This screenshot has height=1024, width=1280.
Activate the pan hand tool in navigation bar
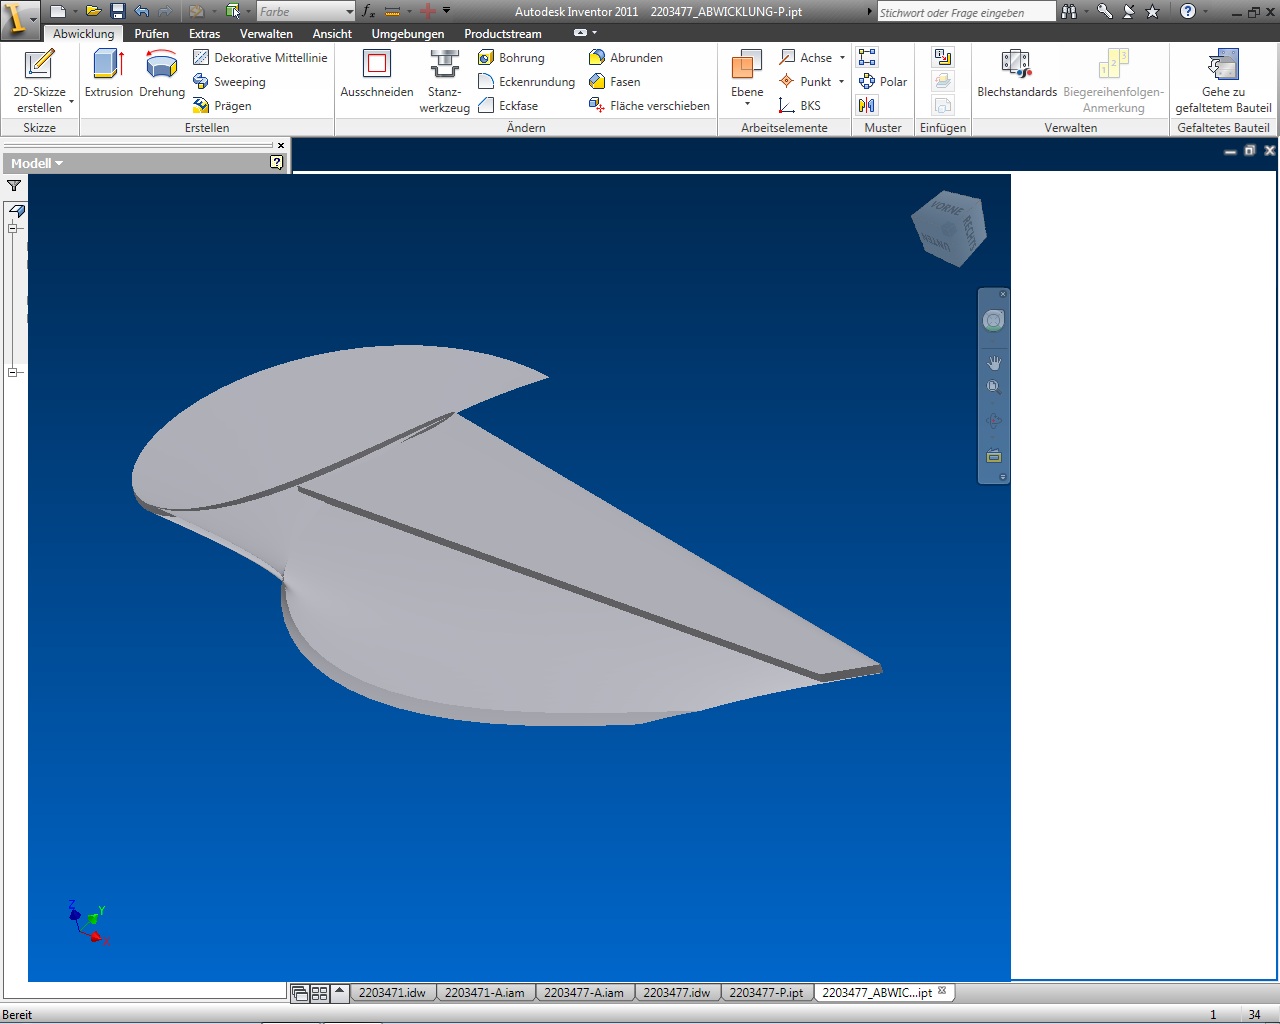(993, 362)
